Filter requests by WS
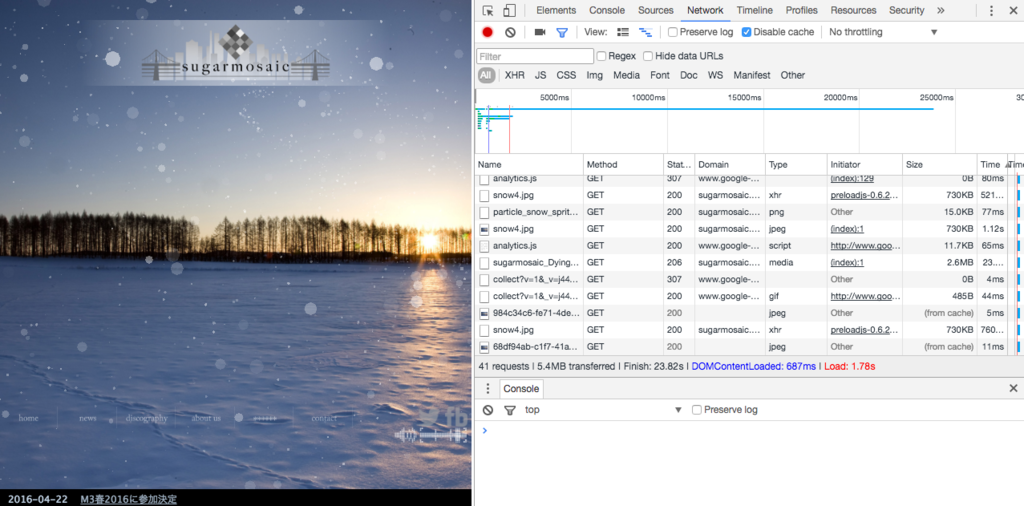The image size is (1024, 506). click(x=715, y=75)
